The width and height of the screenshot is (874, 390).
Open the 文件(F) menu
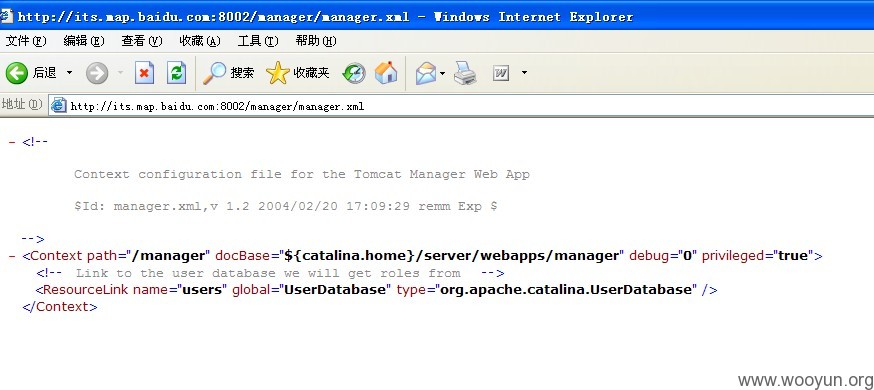point(26,41)
